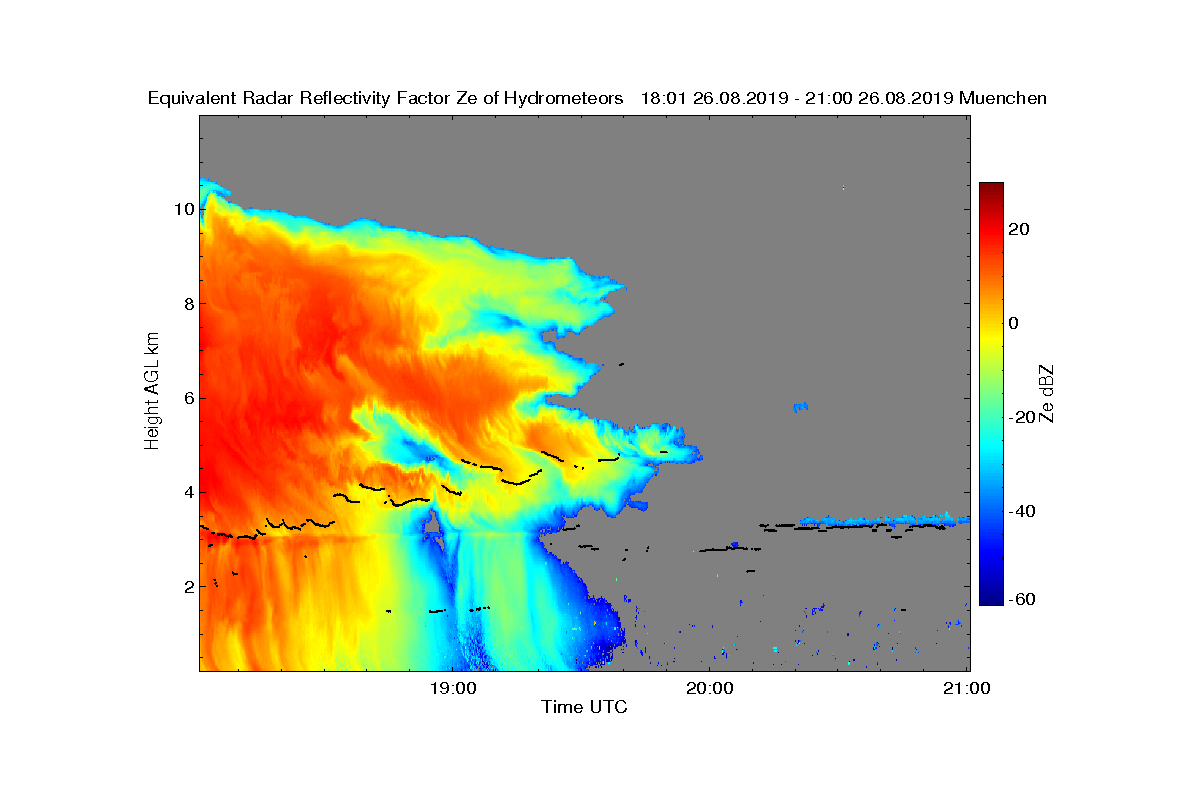Click the '19:00' time tick label
1200x800 pixels.
[x=452, y=688]
